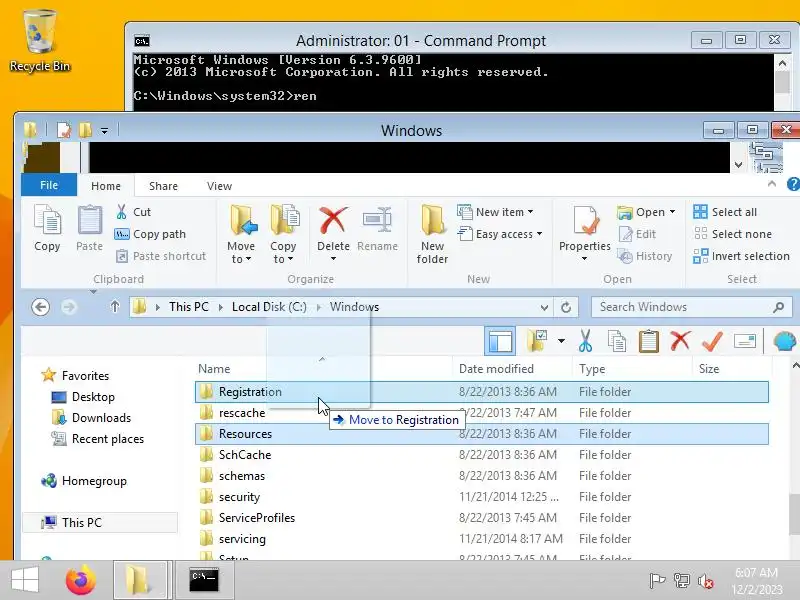Image resolution: width=800 pixels, height=600 pixels.
Task: Click the scissors Cut toolbar icon
Action: (586, 341)
